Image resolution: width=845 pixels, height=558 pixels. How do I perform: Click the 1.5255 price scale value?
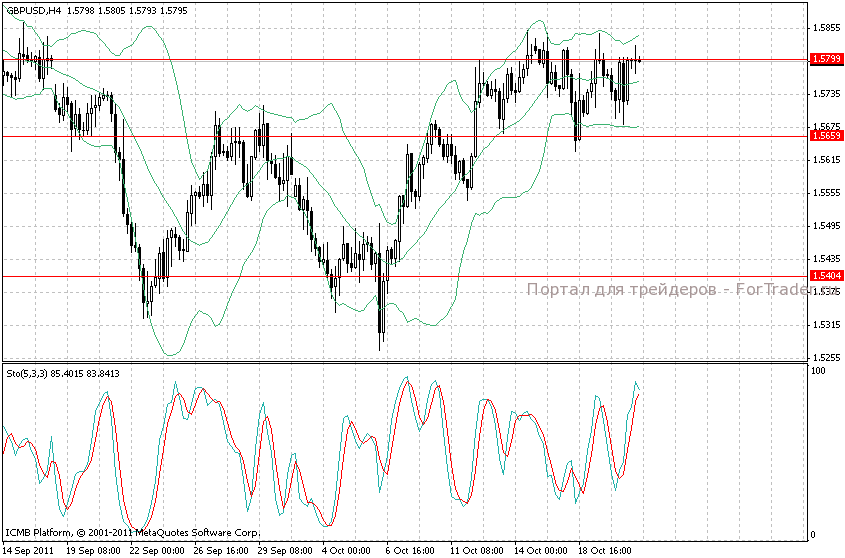point(825,357)
